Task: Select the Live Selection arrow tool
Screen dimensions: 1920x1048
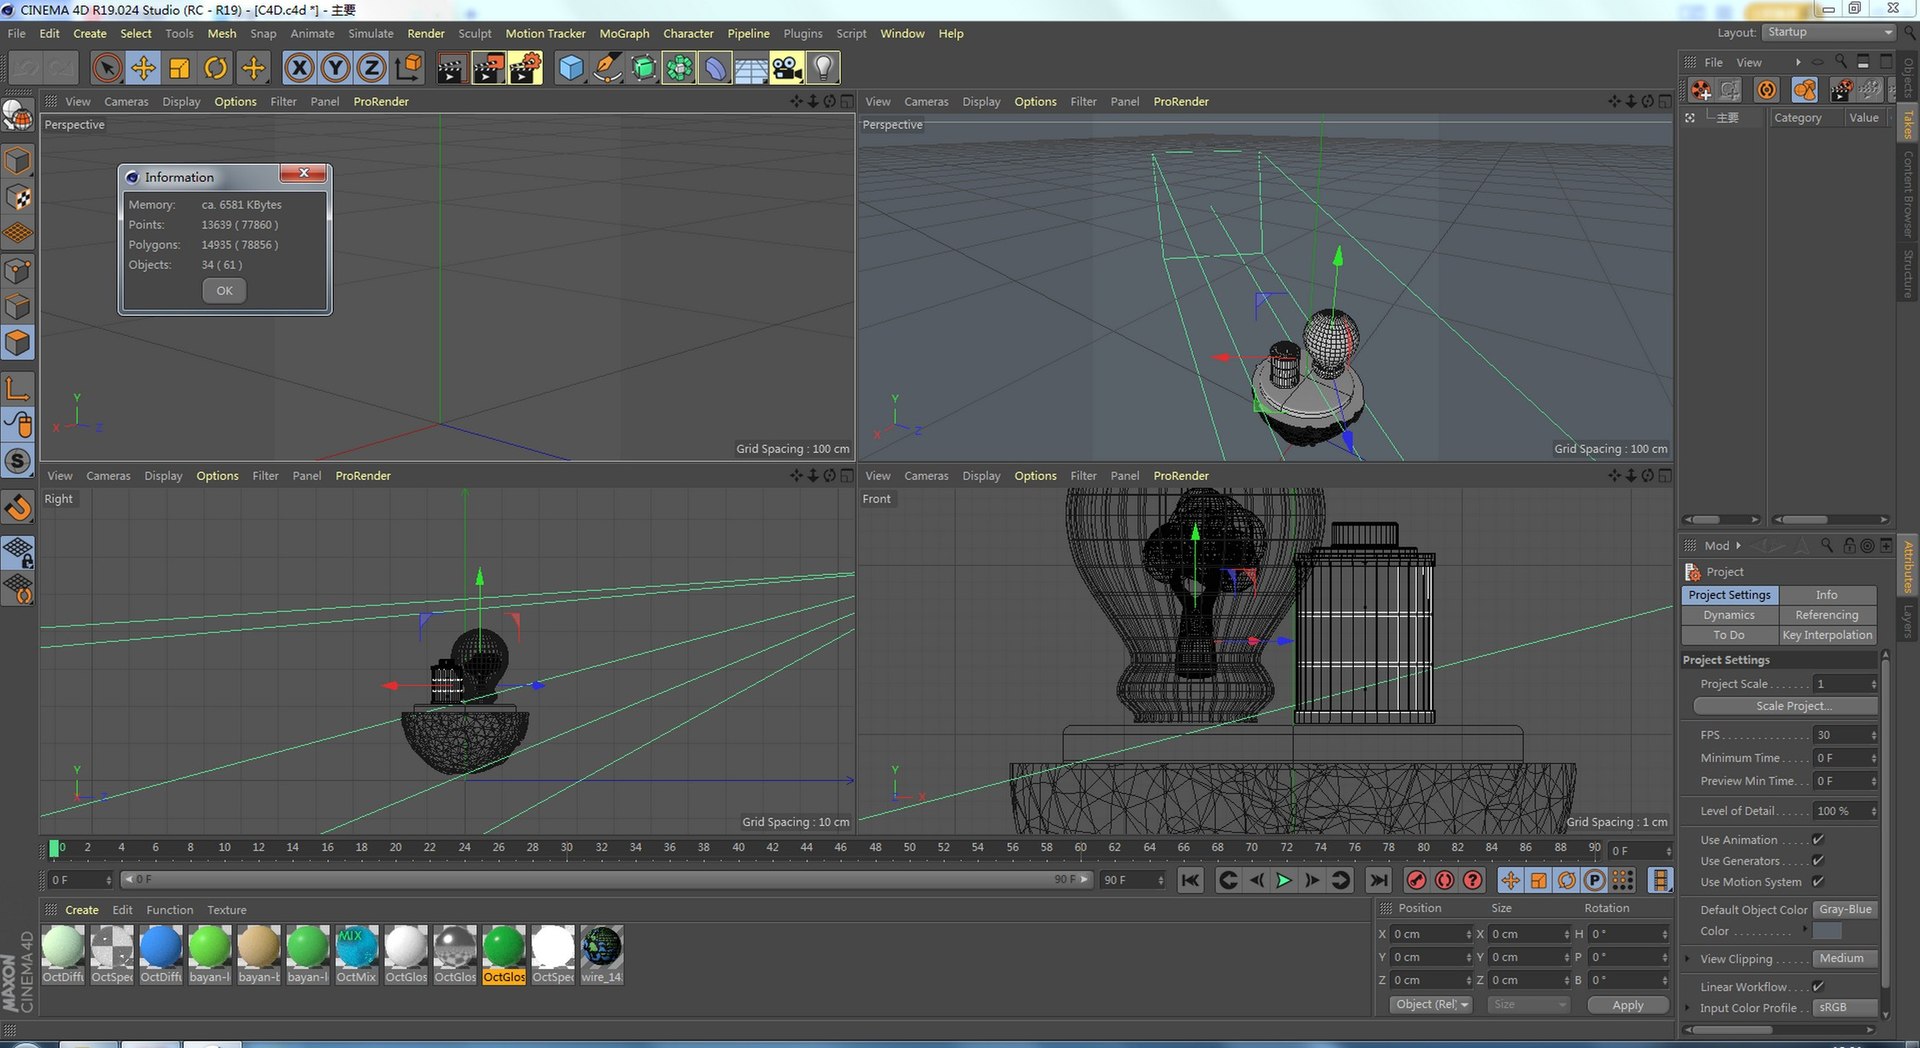Action: point(107,68)
